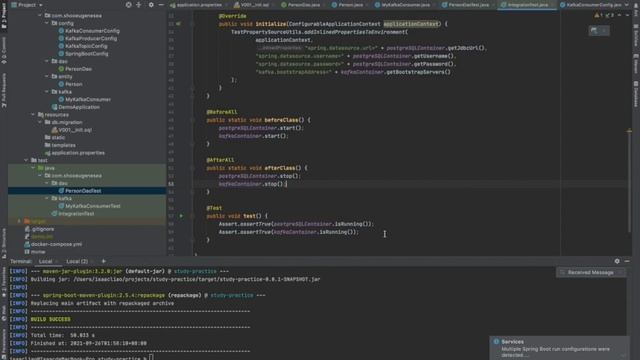Click the expand all icon in Project panel
The height and width of the screenshot is (360, 640).
click(139, 5)
